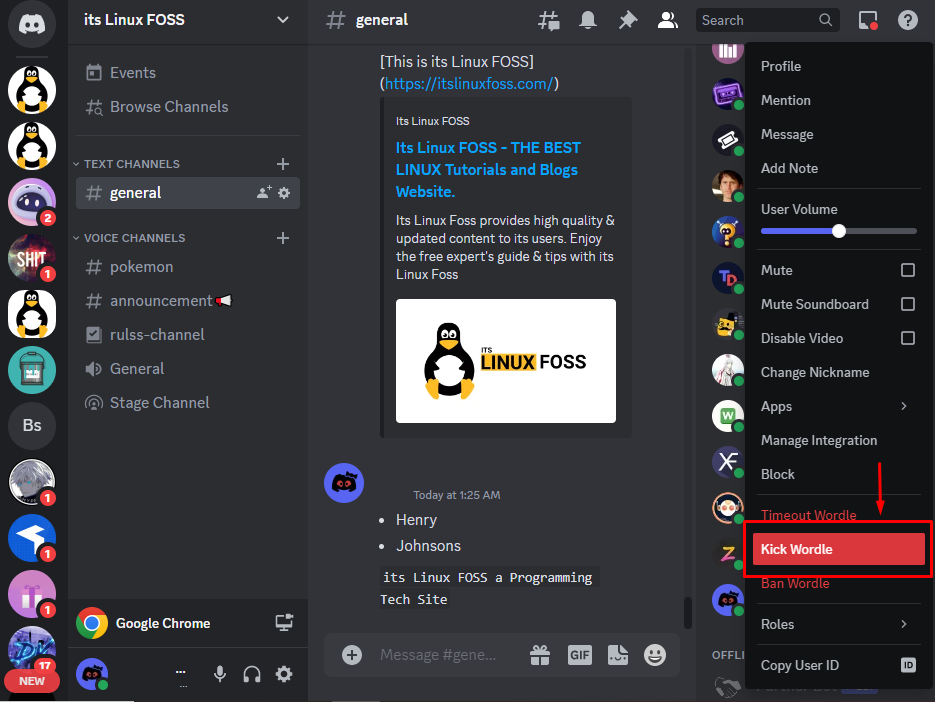Toggle microphone mute in user panel
Image resolution: width=935 pixels, height=702 pixels.
pyautogui.click(x=220, y=674)
